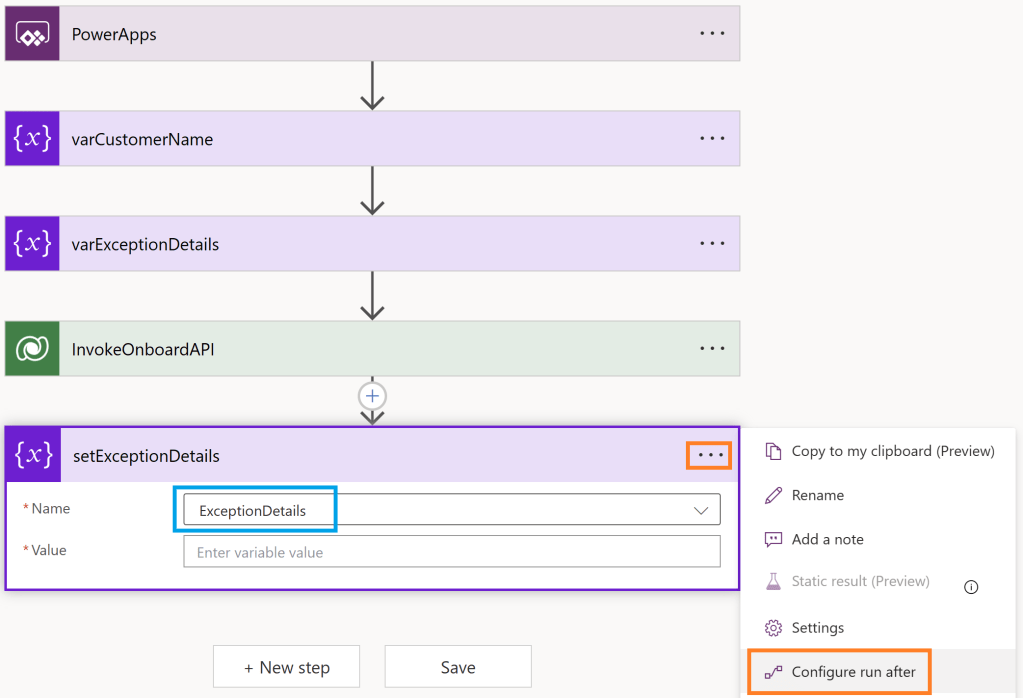1023x698 pixels.
Task: Click the setExceptionDetails ellipsis menu button
Action: pyautogui.click(x=709, y=456)
